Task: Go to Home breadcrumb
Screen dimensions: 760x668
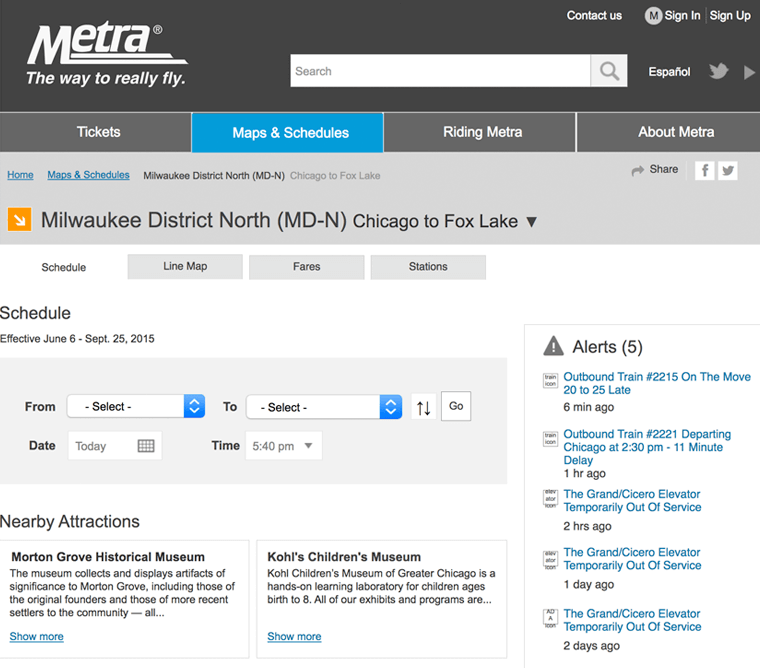Action: tap(20, 175)
